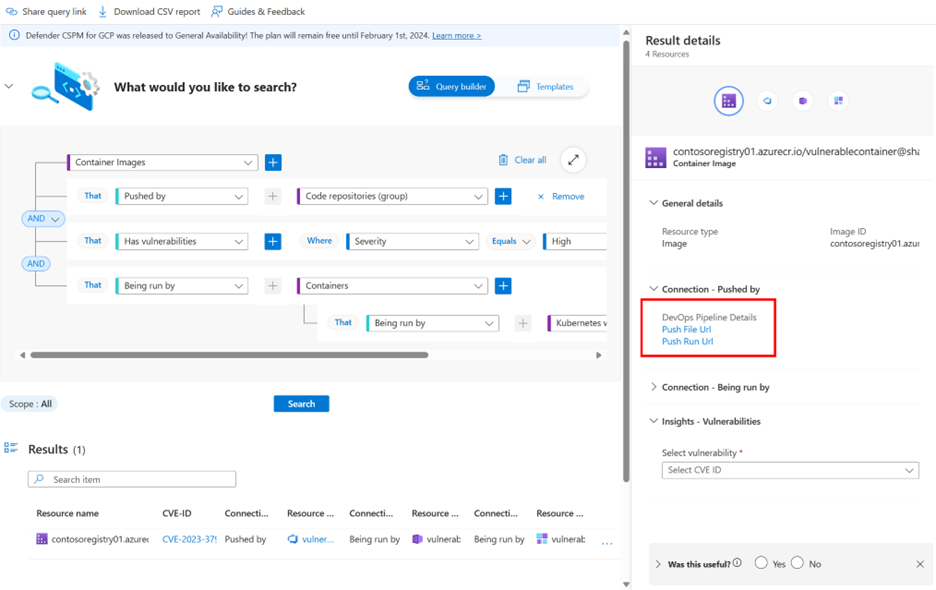This screenshot has height=590, width=936.
Task: Sort by CVE-ID column
Action: coord(177,513)
